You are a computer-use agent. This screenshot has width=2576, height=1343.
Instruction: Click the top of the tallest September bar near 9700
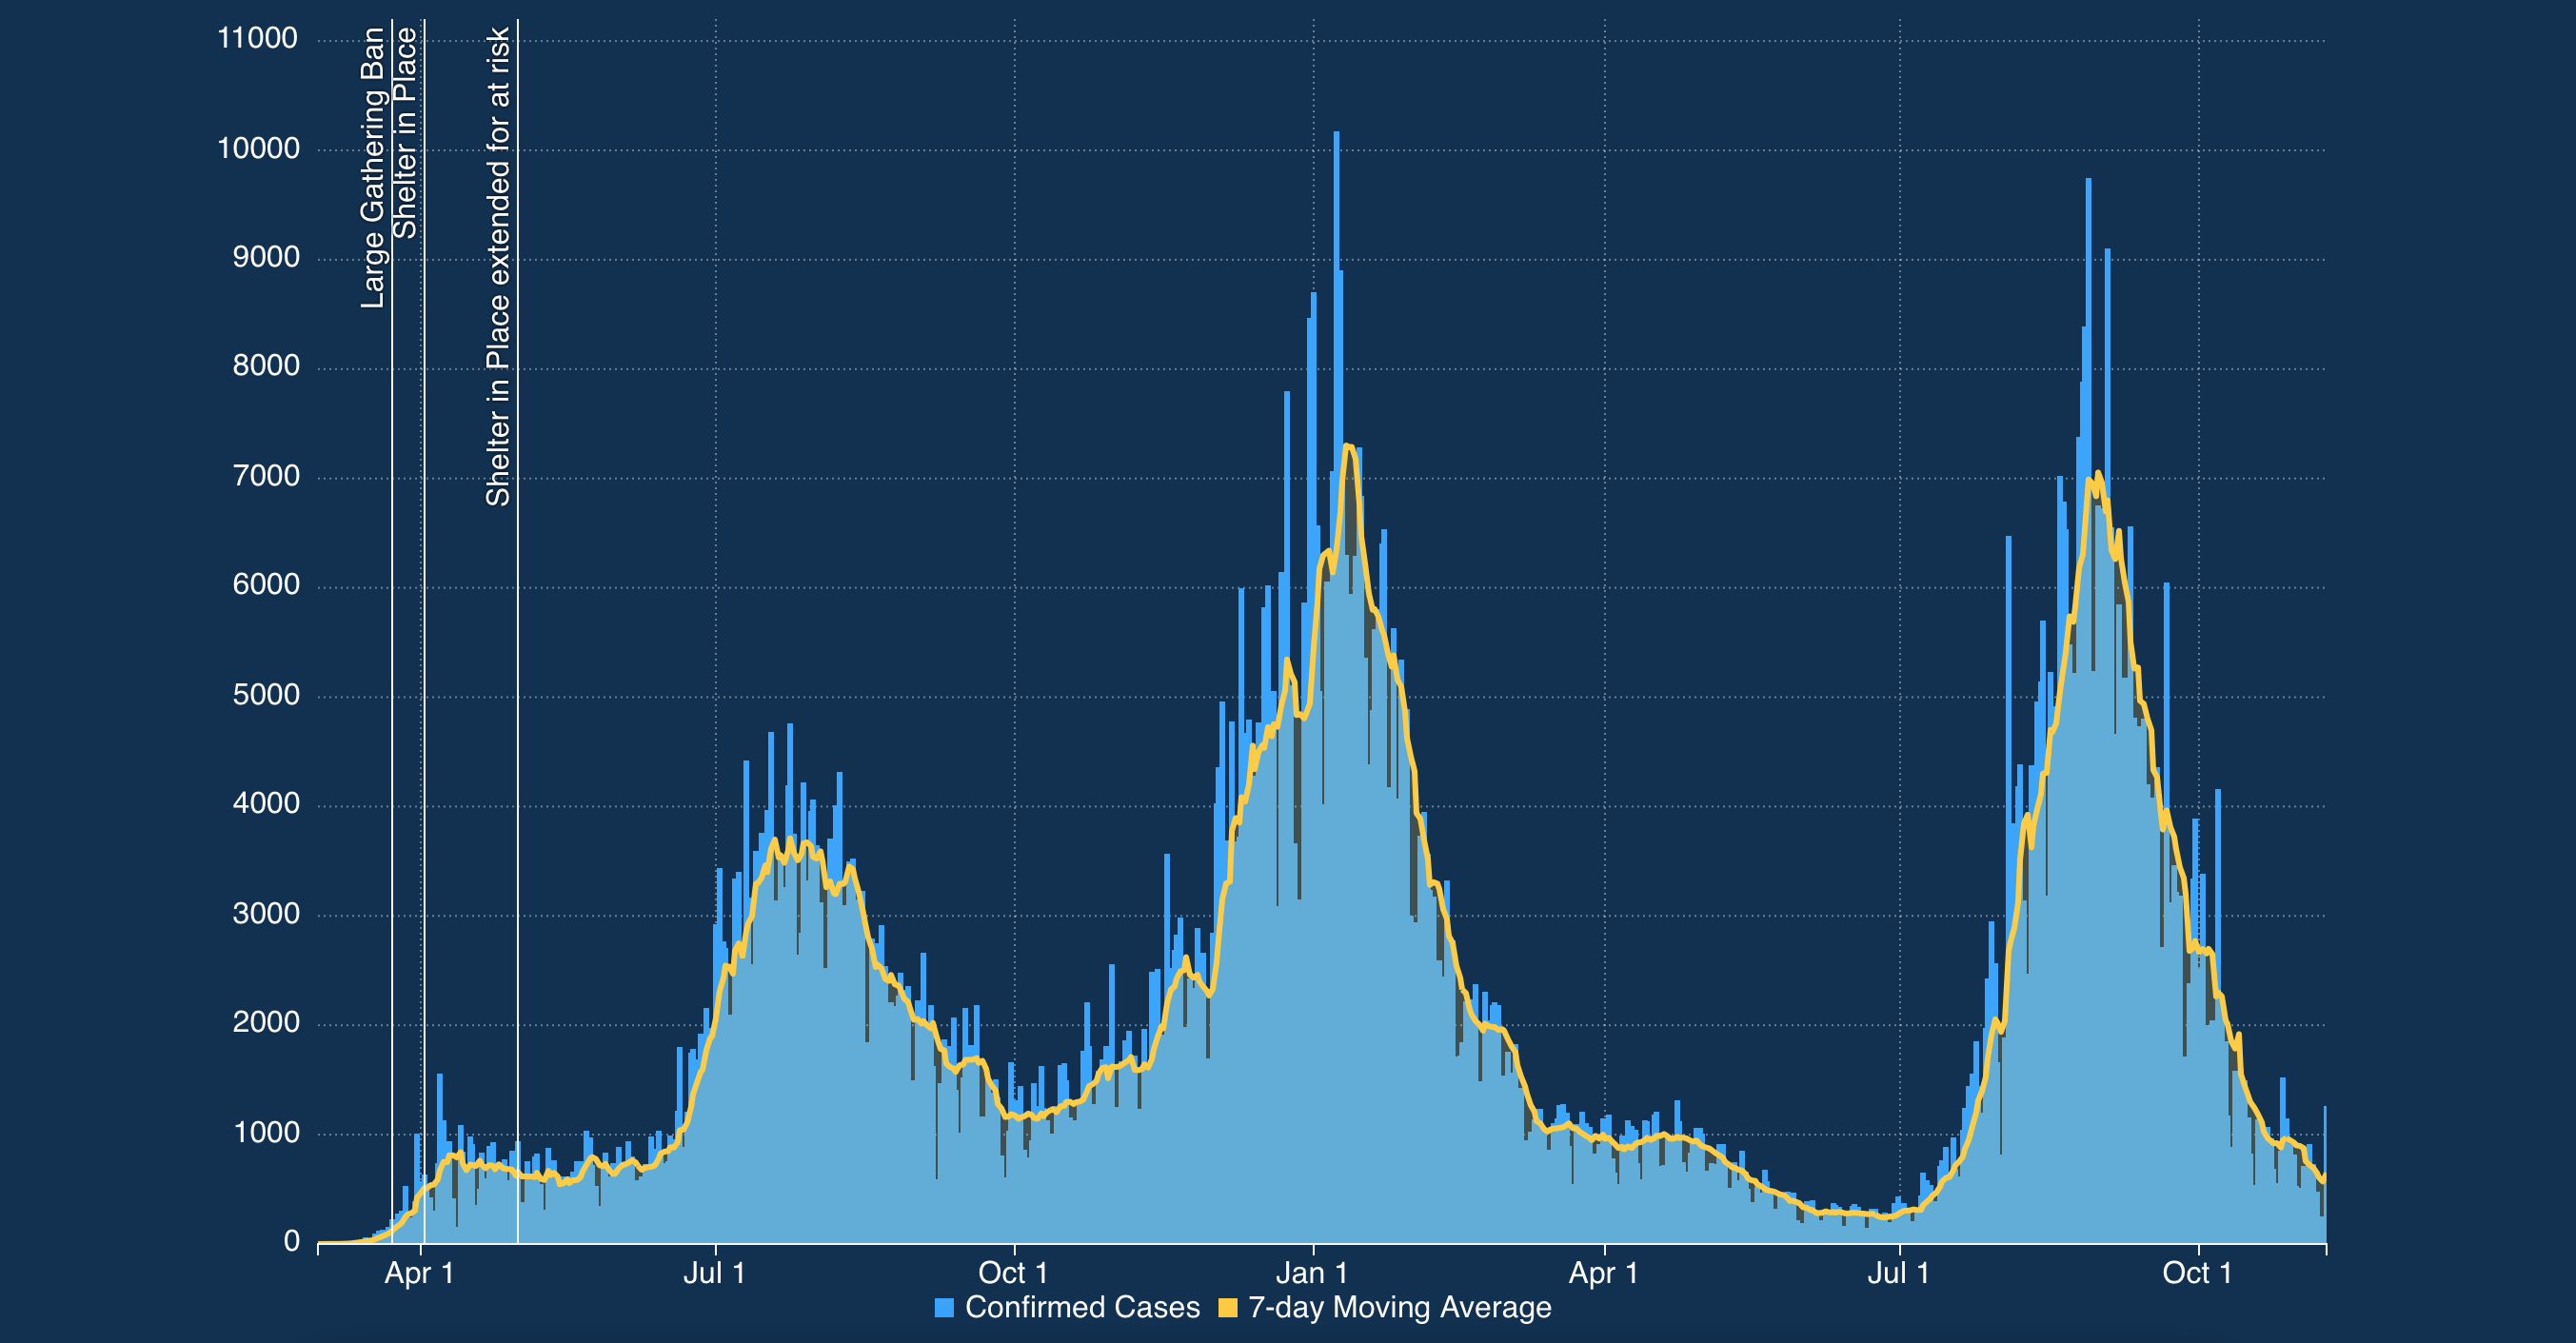tap(2088, 181)
